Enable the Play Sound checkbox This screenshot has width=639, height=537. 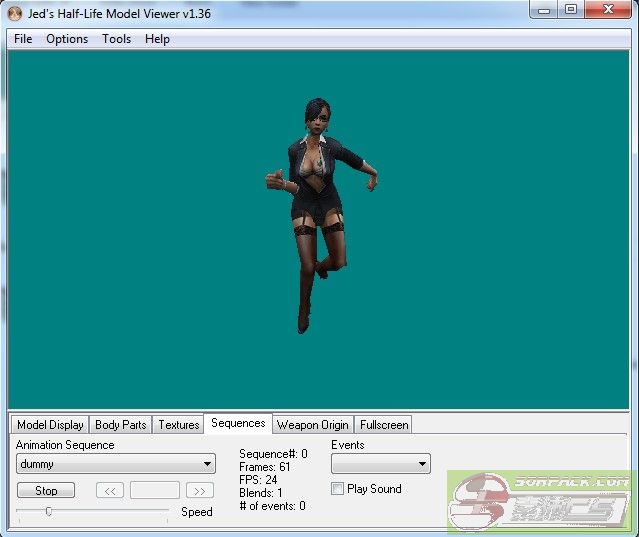[337, 489]
